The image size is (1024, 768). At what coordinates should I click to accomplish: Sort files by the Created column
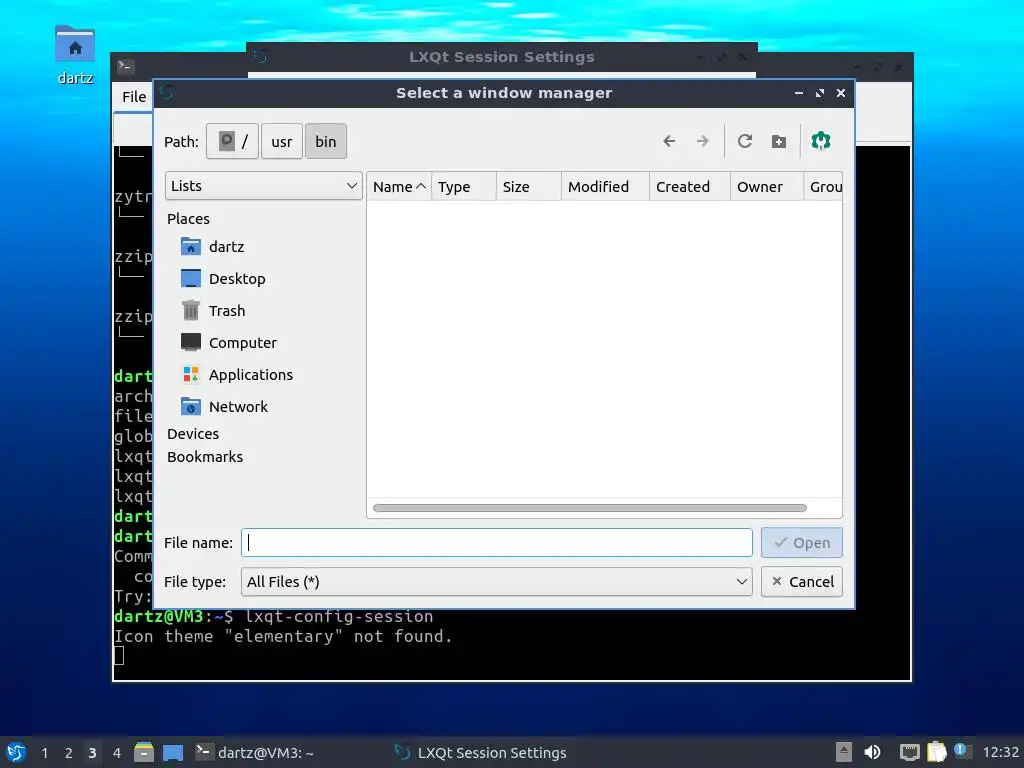click(x=690, y=187)
